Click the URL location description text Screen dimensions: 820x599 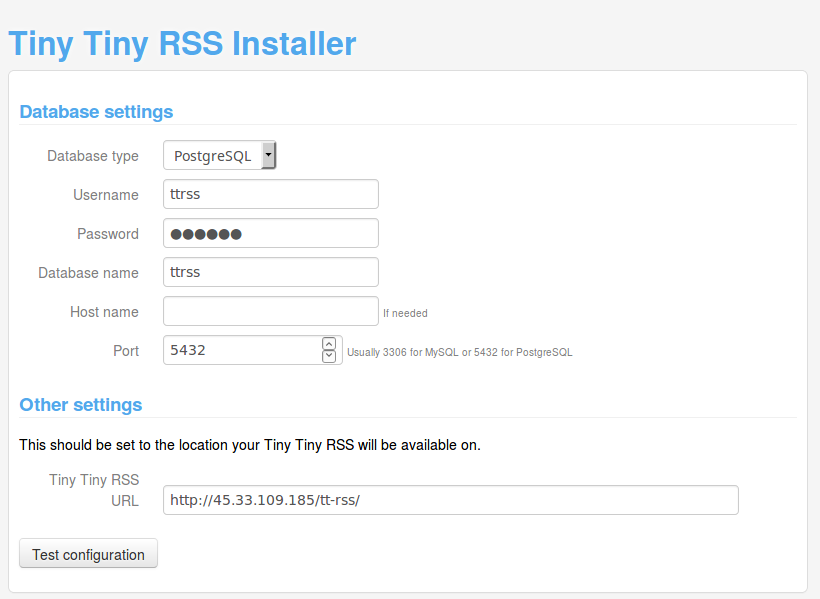point(250,445)
